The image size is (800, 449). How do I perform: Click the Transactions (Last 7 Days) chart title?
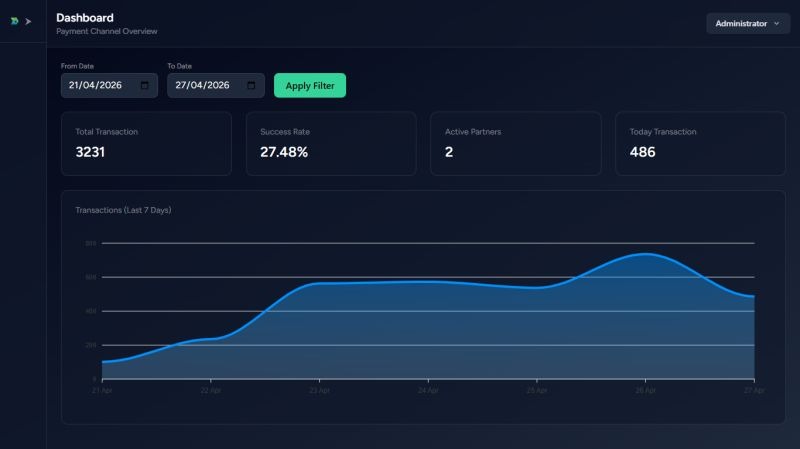[123, 210]
